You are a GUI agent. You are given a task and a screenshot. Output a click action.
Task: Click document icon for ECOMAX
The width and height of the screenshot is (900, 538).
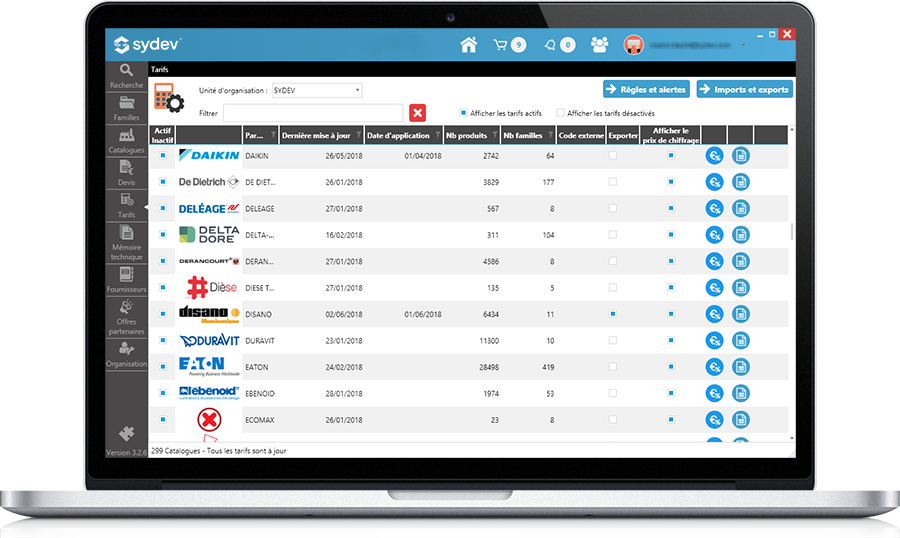pos(741,420)
